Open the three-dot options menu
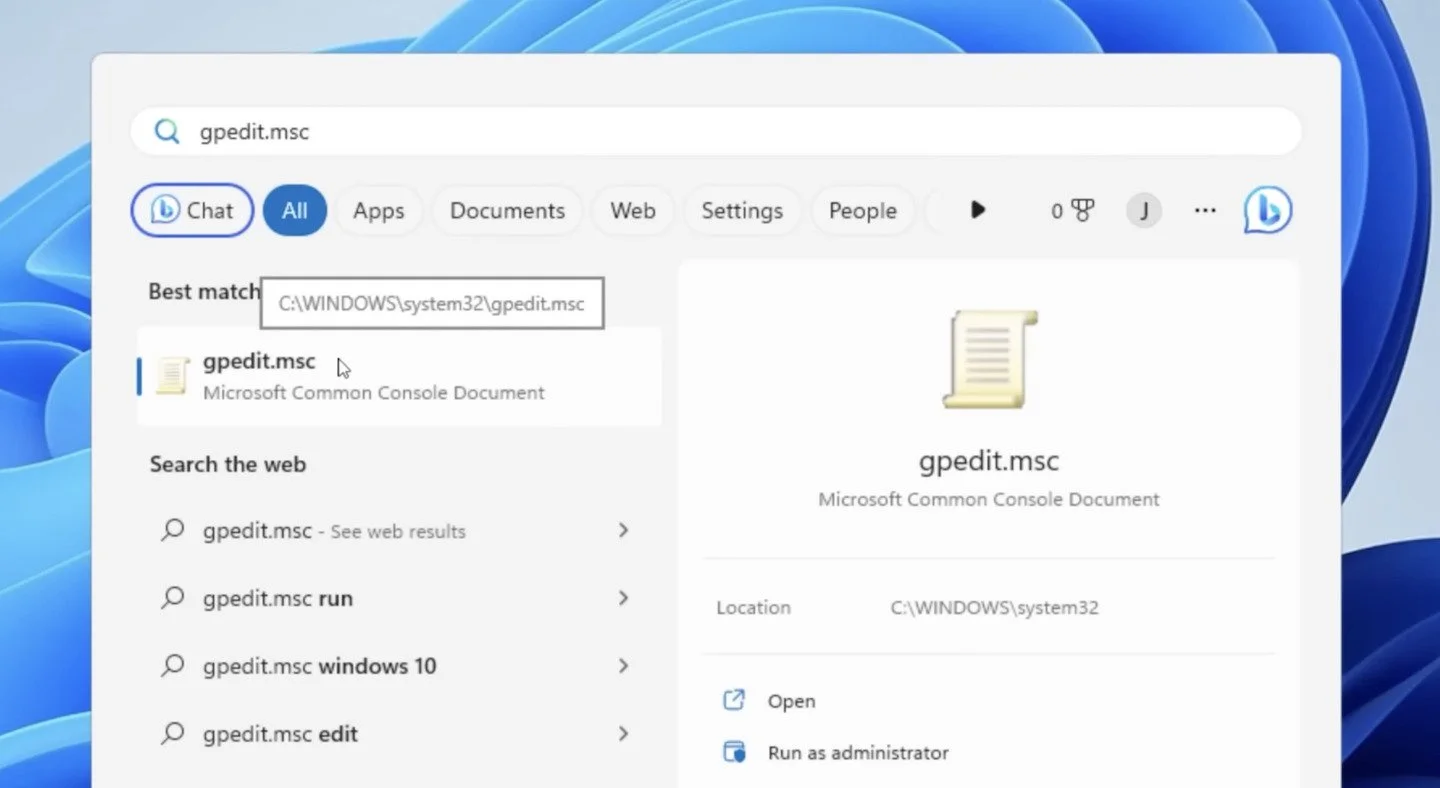This screenshot has width=1440, height=788. pos(1205,211)
